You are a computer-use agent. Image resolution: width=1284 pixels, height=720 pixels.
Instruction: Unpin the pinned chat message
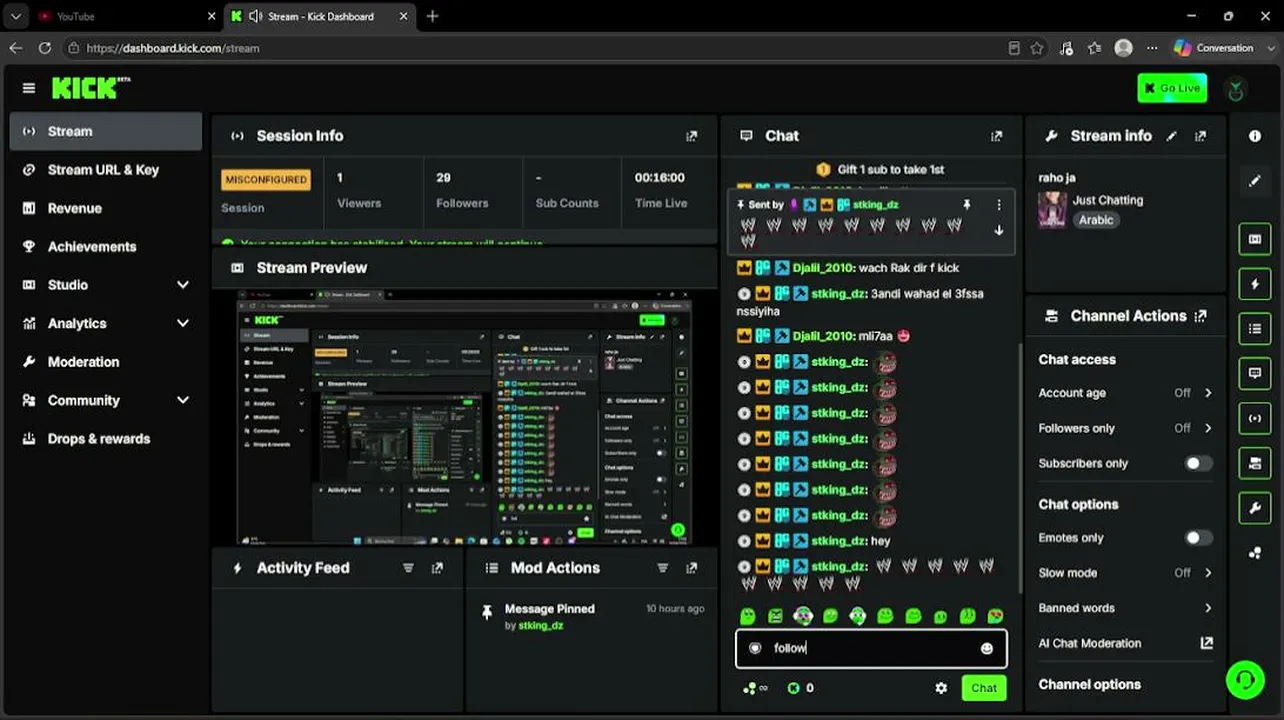pyautogui.click(x=967, y=205)
